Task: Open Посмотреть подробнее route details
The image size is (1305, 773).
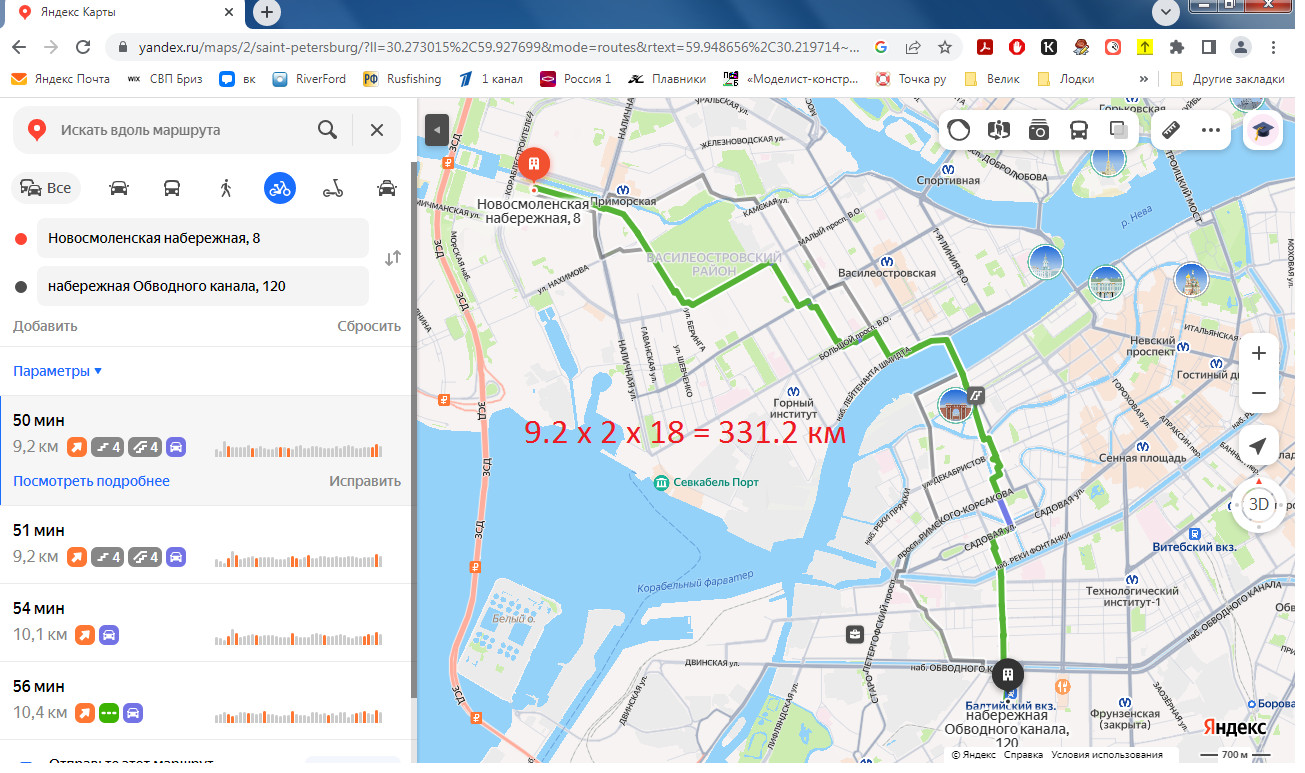Action: (91, 481)
